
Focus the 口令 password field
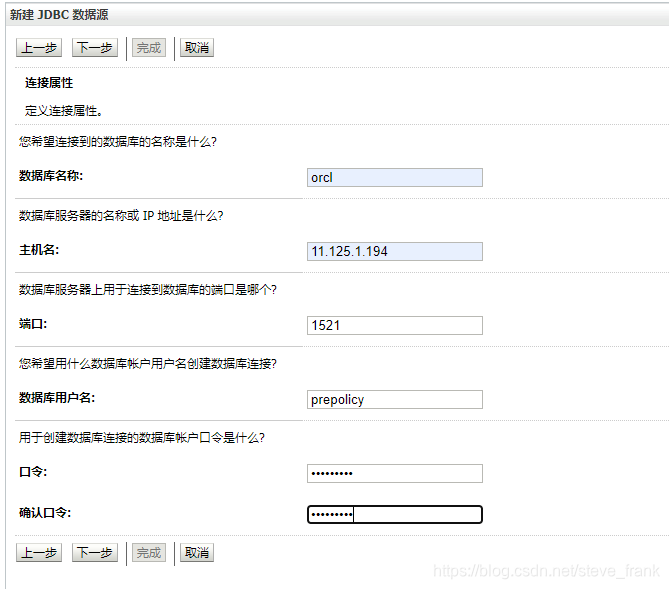click(395, 473)
